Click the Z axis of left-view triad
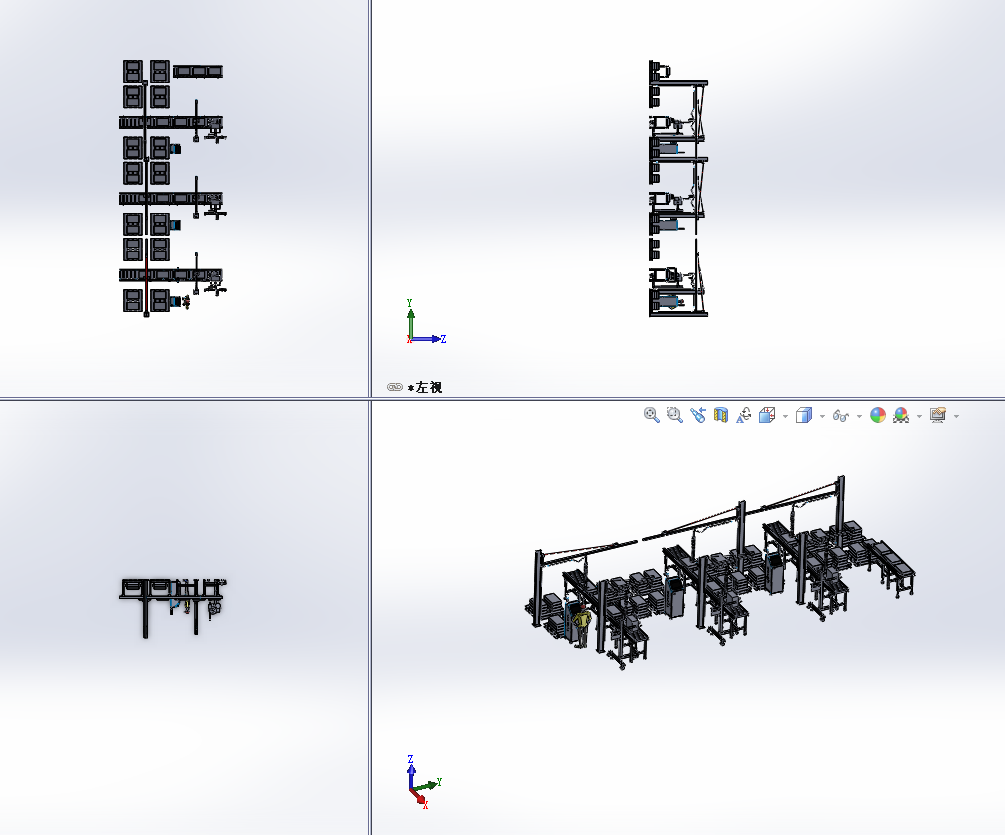1005x835 pixels. [x=428, y=338]
